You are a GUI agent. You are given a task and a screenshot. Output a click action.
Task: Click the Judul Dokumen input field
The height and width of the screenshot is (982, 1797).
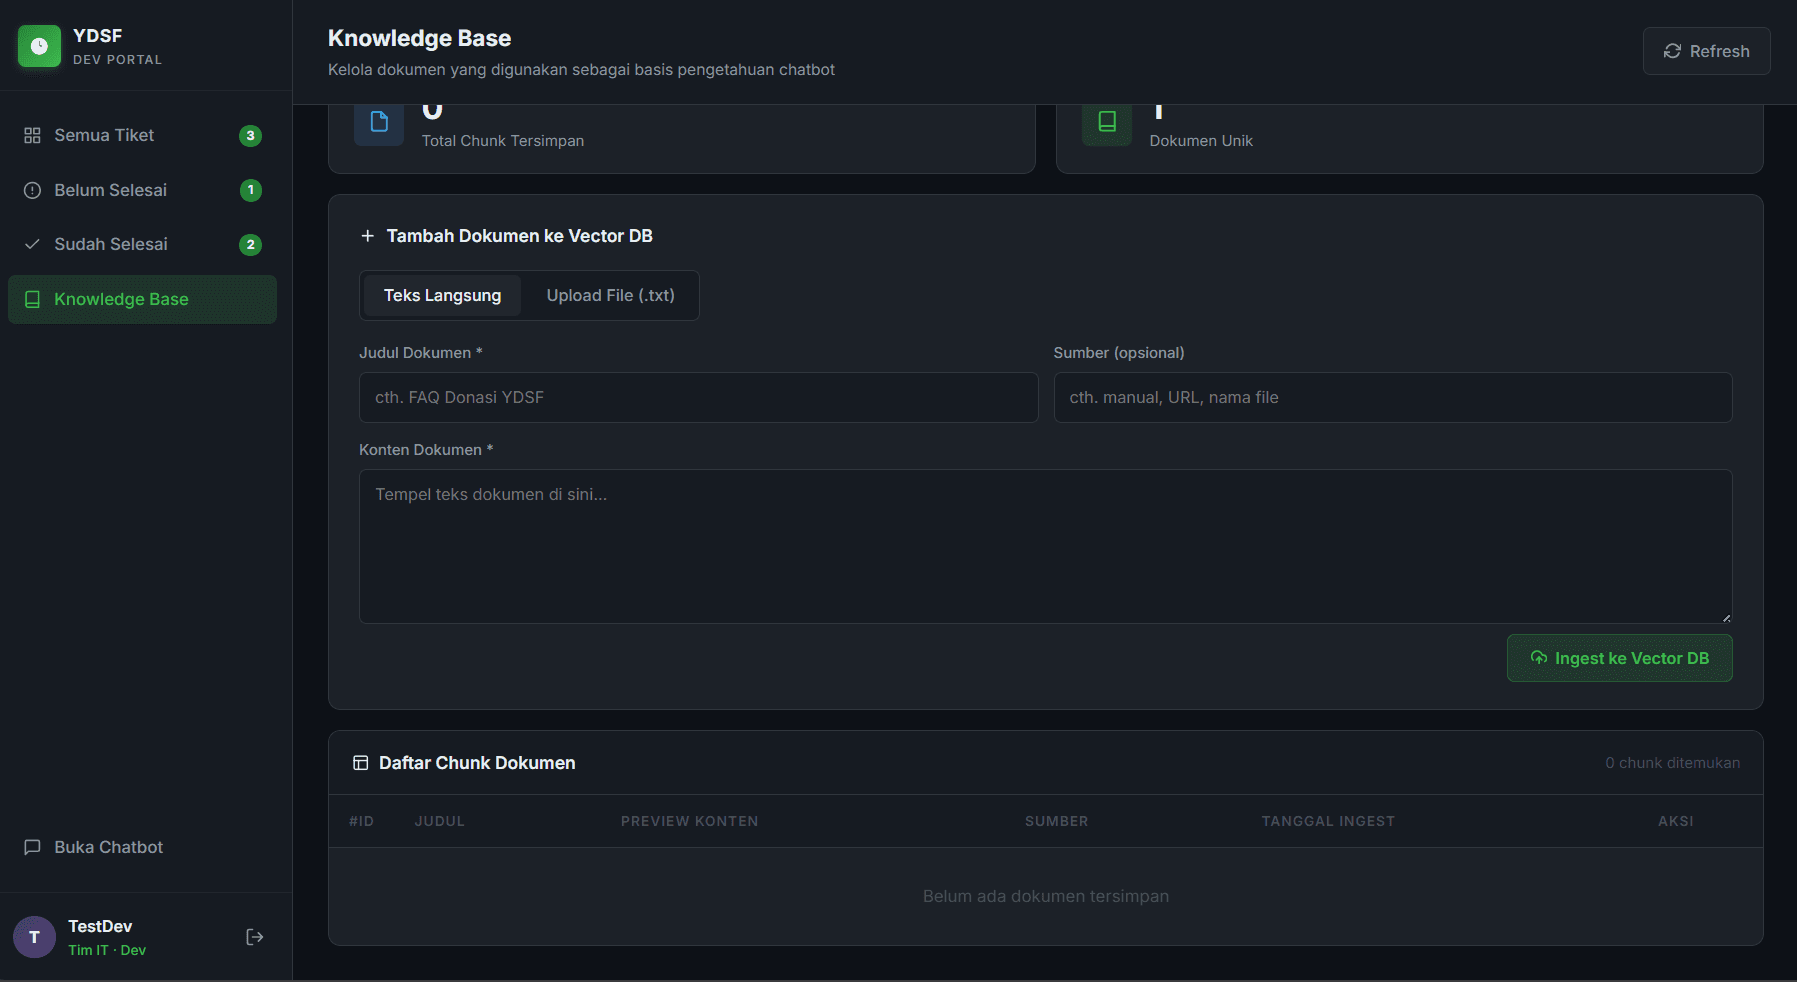698,397
